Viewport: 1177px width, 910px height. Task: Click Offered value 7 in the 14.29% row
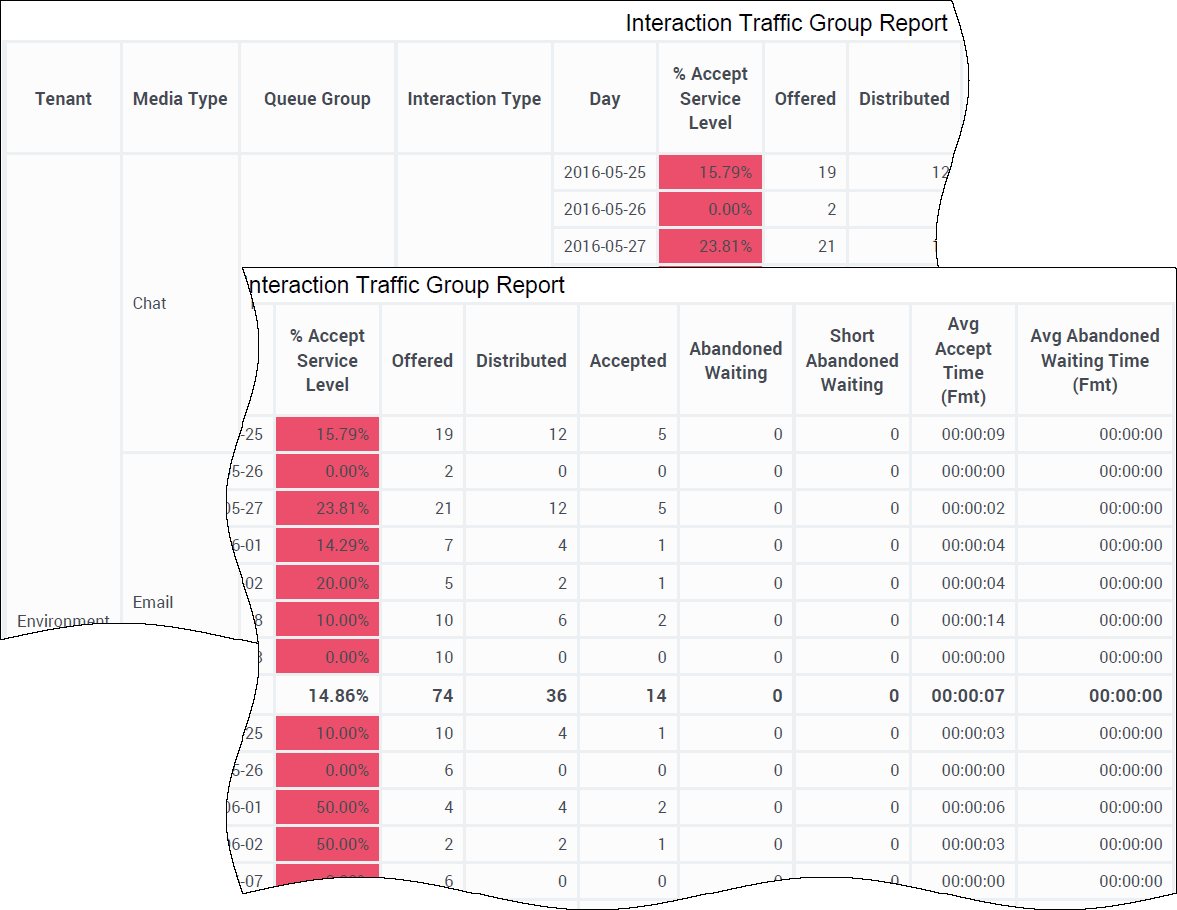(x=422, y=545)
